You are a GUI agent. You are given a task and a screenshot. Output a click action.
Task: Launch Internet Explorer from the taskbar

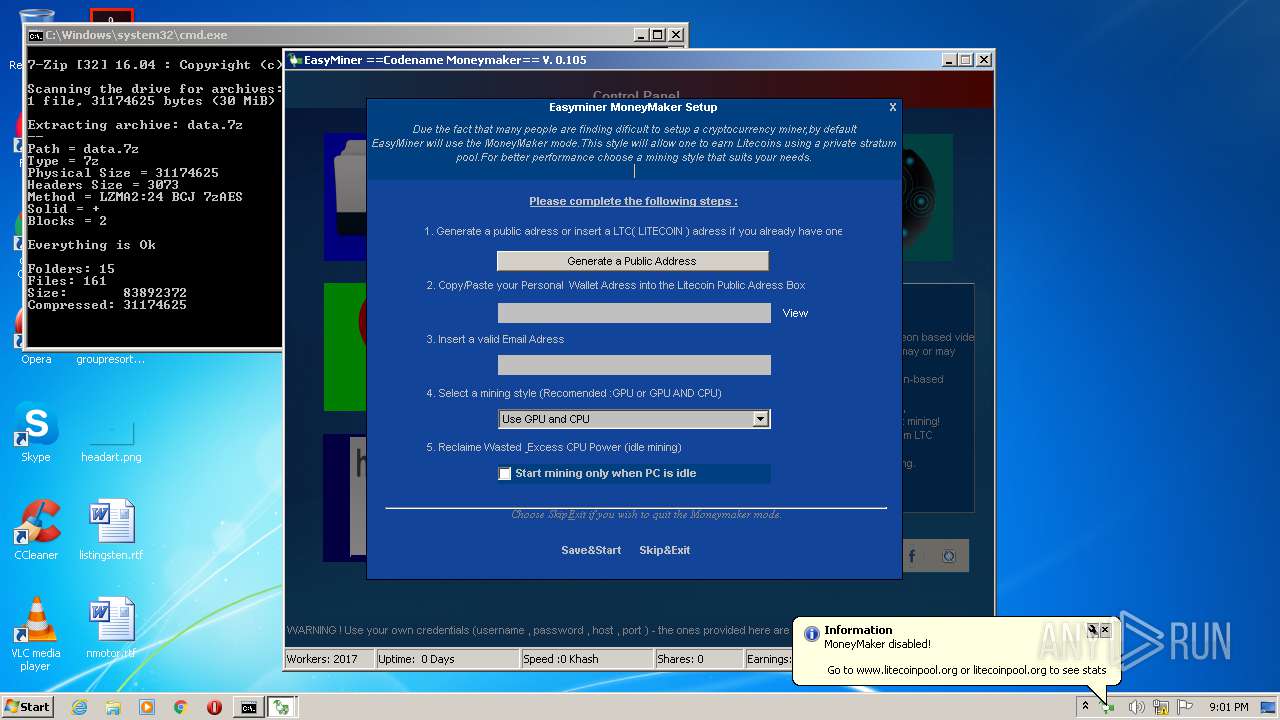(x=79, y=707)
